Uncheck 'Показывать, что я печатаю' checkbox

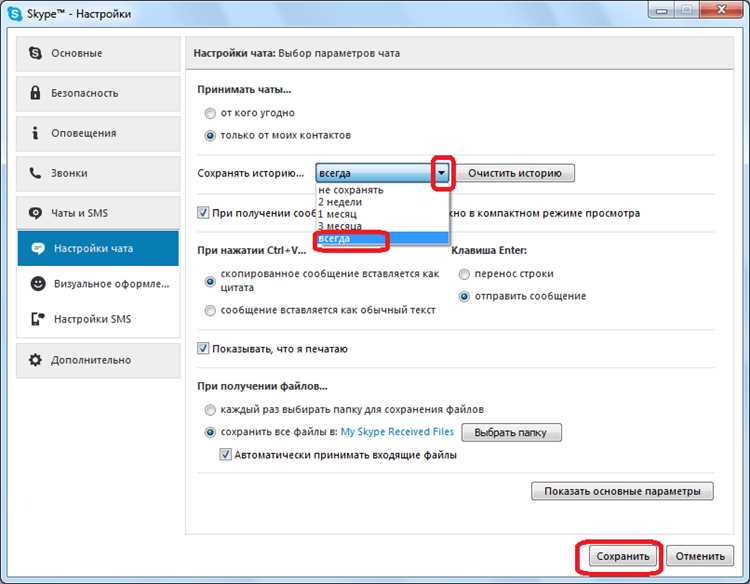(203, 348)
